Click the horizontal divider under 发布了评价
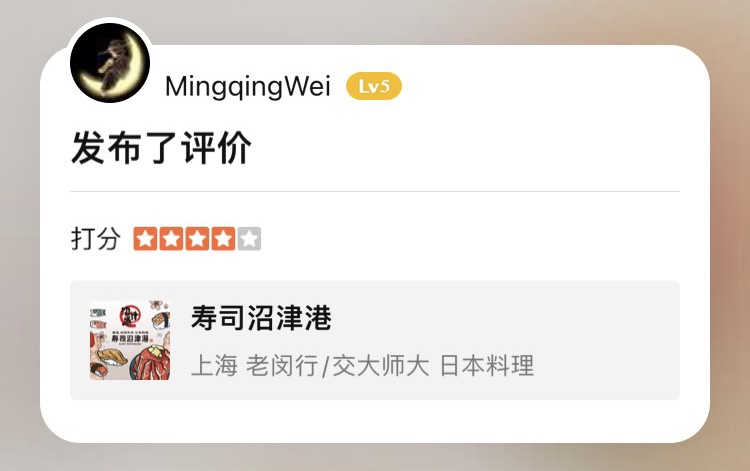 [x=375, y=191]
